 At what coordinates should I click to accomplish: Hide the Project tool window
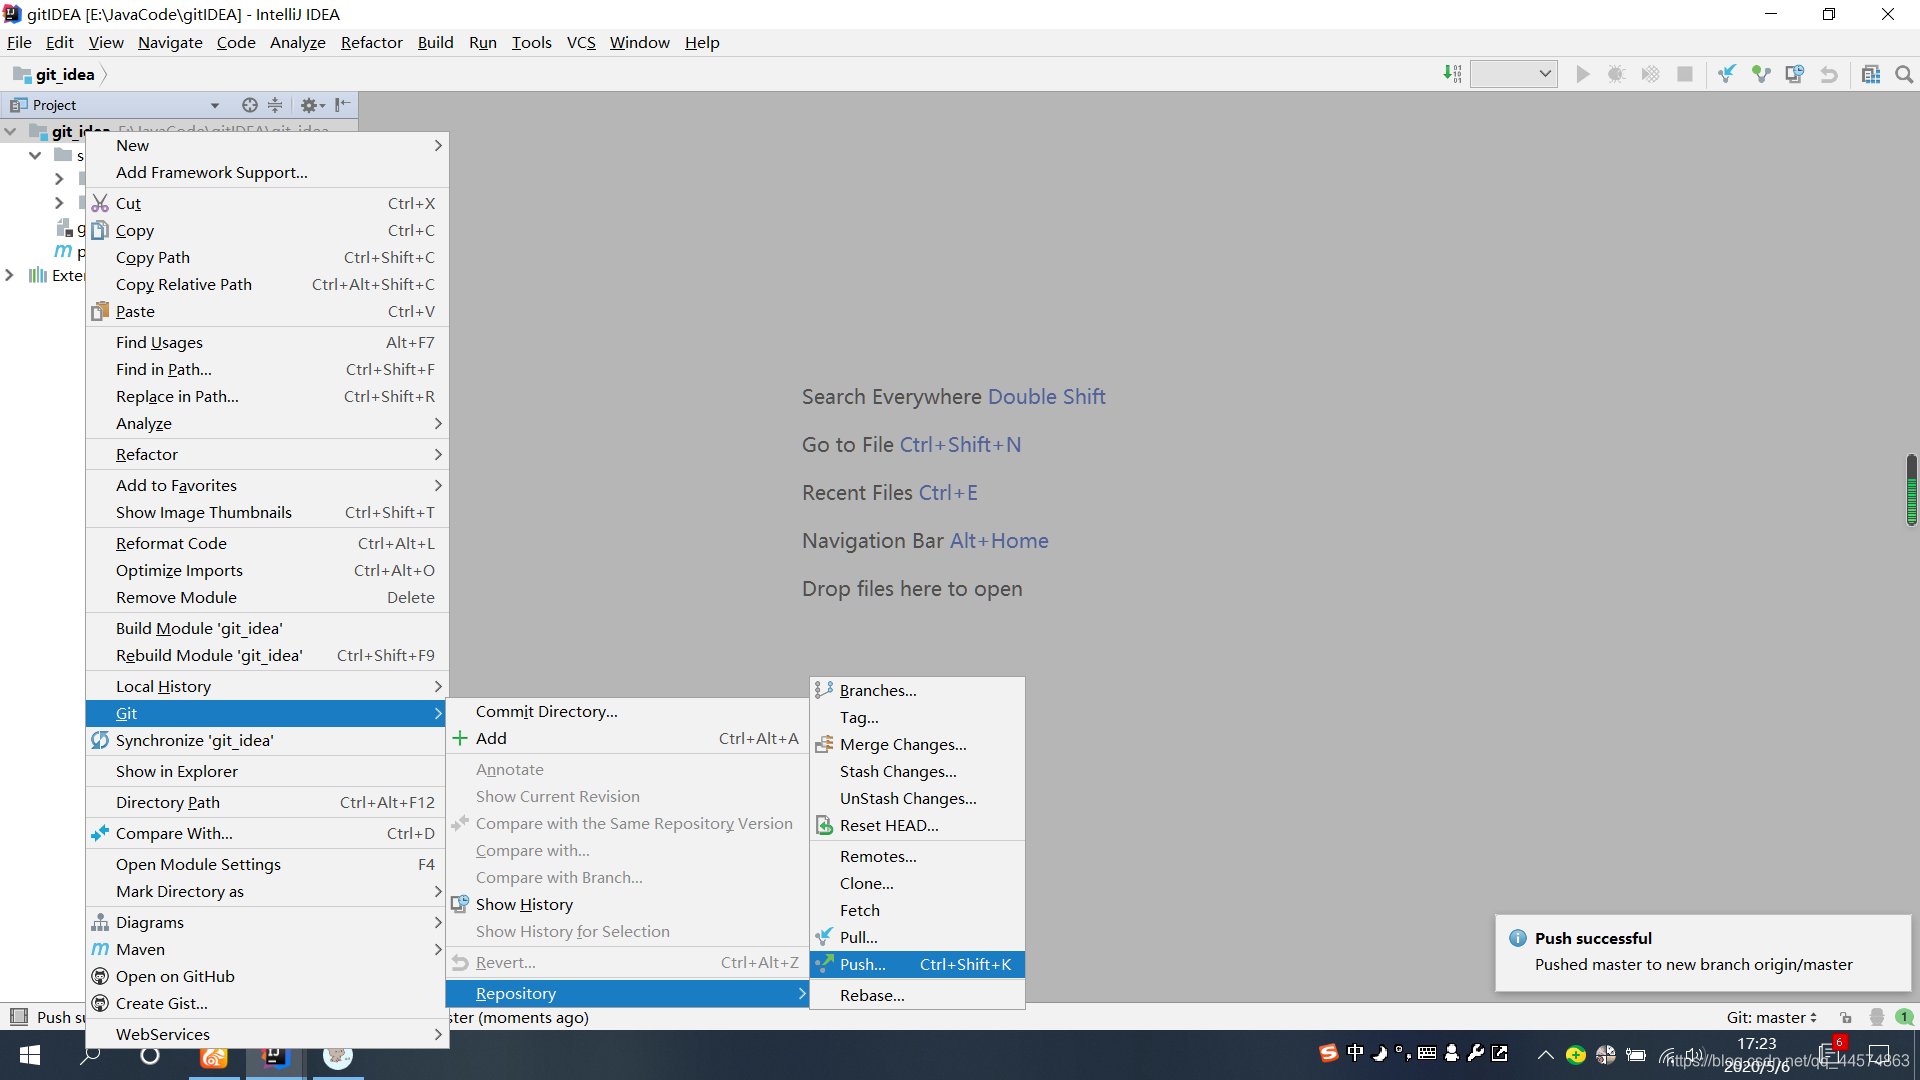point(343,105)
